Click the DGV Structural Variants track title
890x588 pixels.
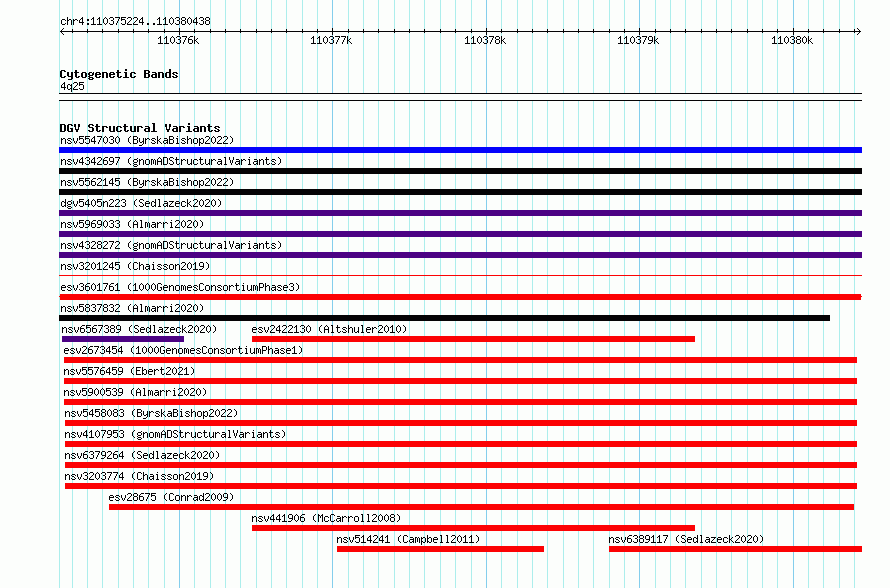[140, 128]
